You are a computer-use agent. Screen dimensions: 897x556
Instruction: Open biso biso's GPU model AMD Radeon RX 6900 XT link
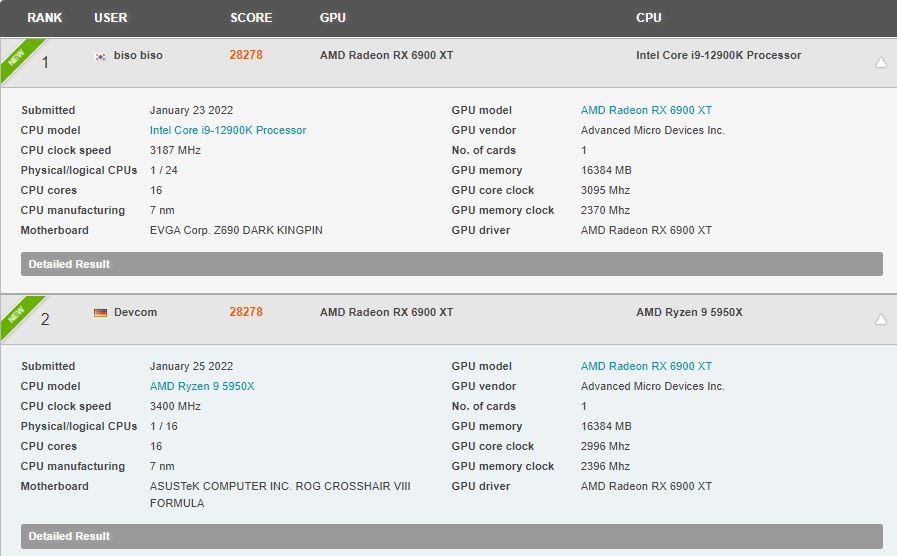pos(646,110)
